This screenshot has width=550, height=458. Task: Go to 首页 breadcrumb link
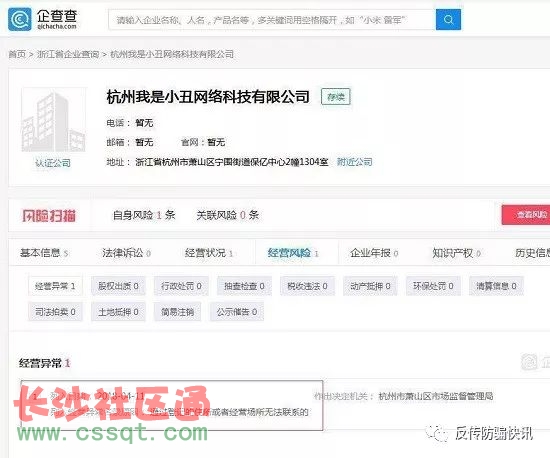point(17,54)
